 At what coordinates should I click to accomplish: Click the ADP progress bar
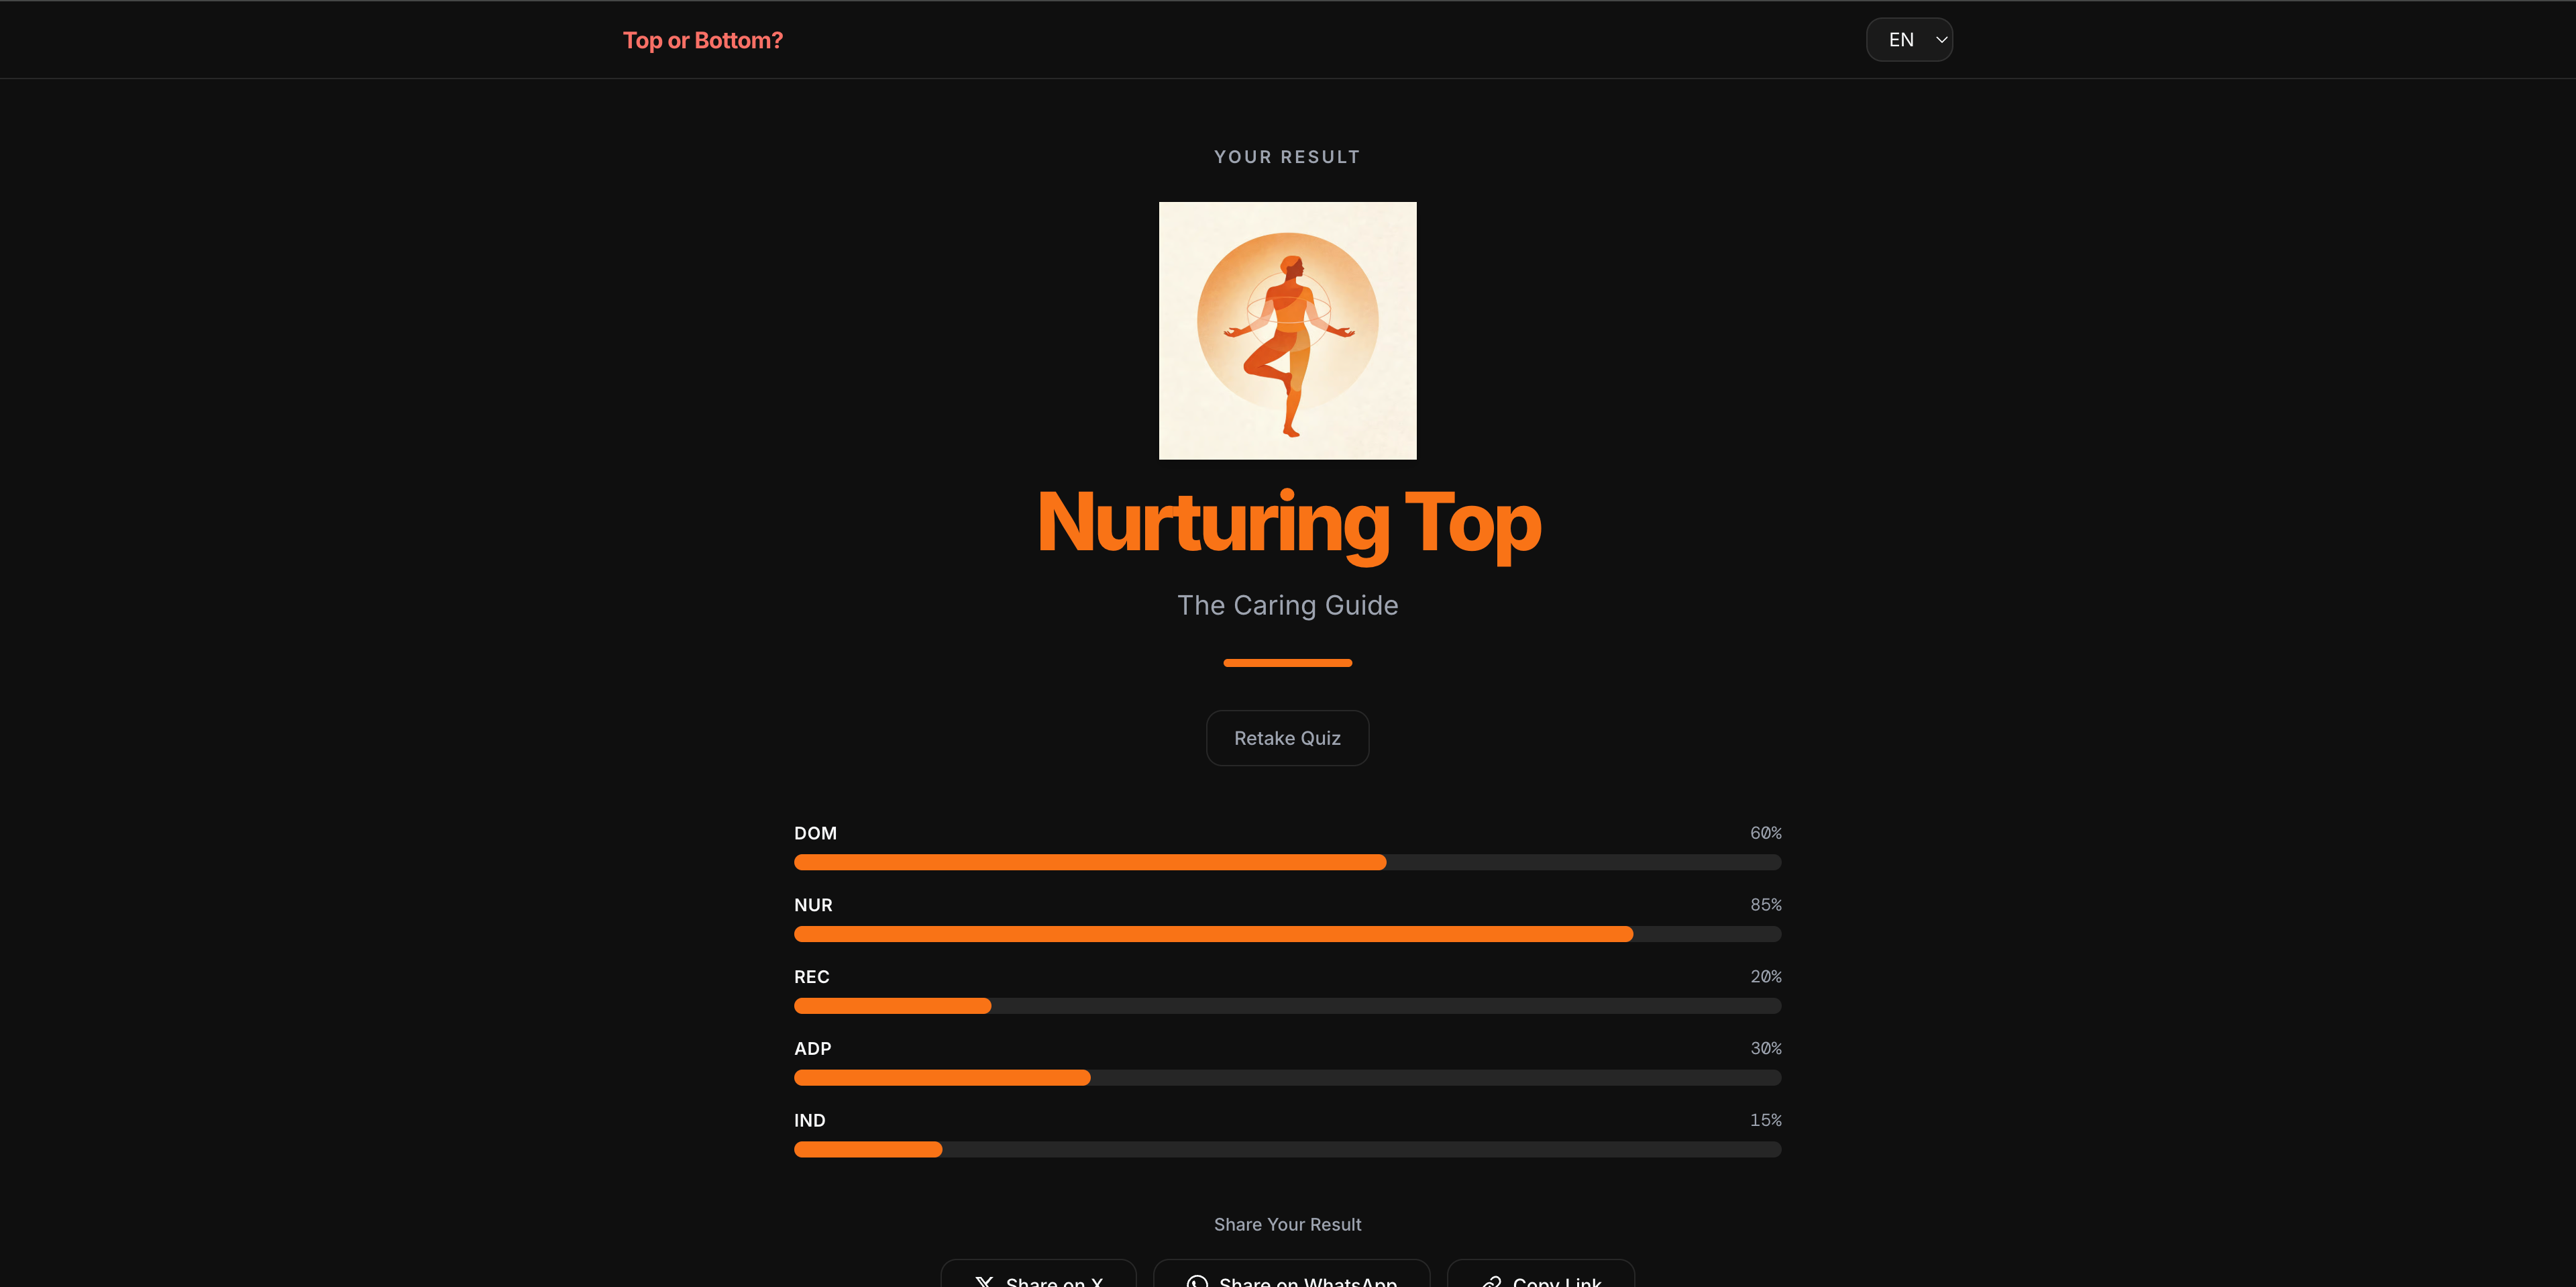click(x=1287, y=1078)
